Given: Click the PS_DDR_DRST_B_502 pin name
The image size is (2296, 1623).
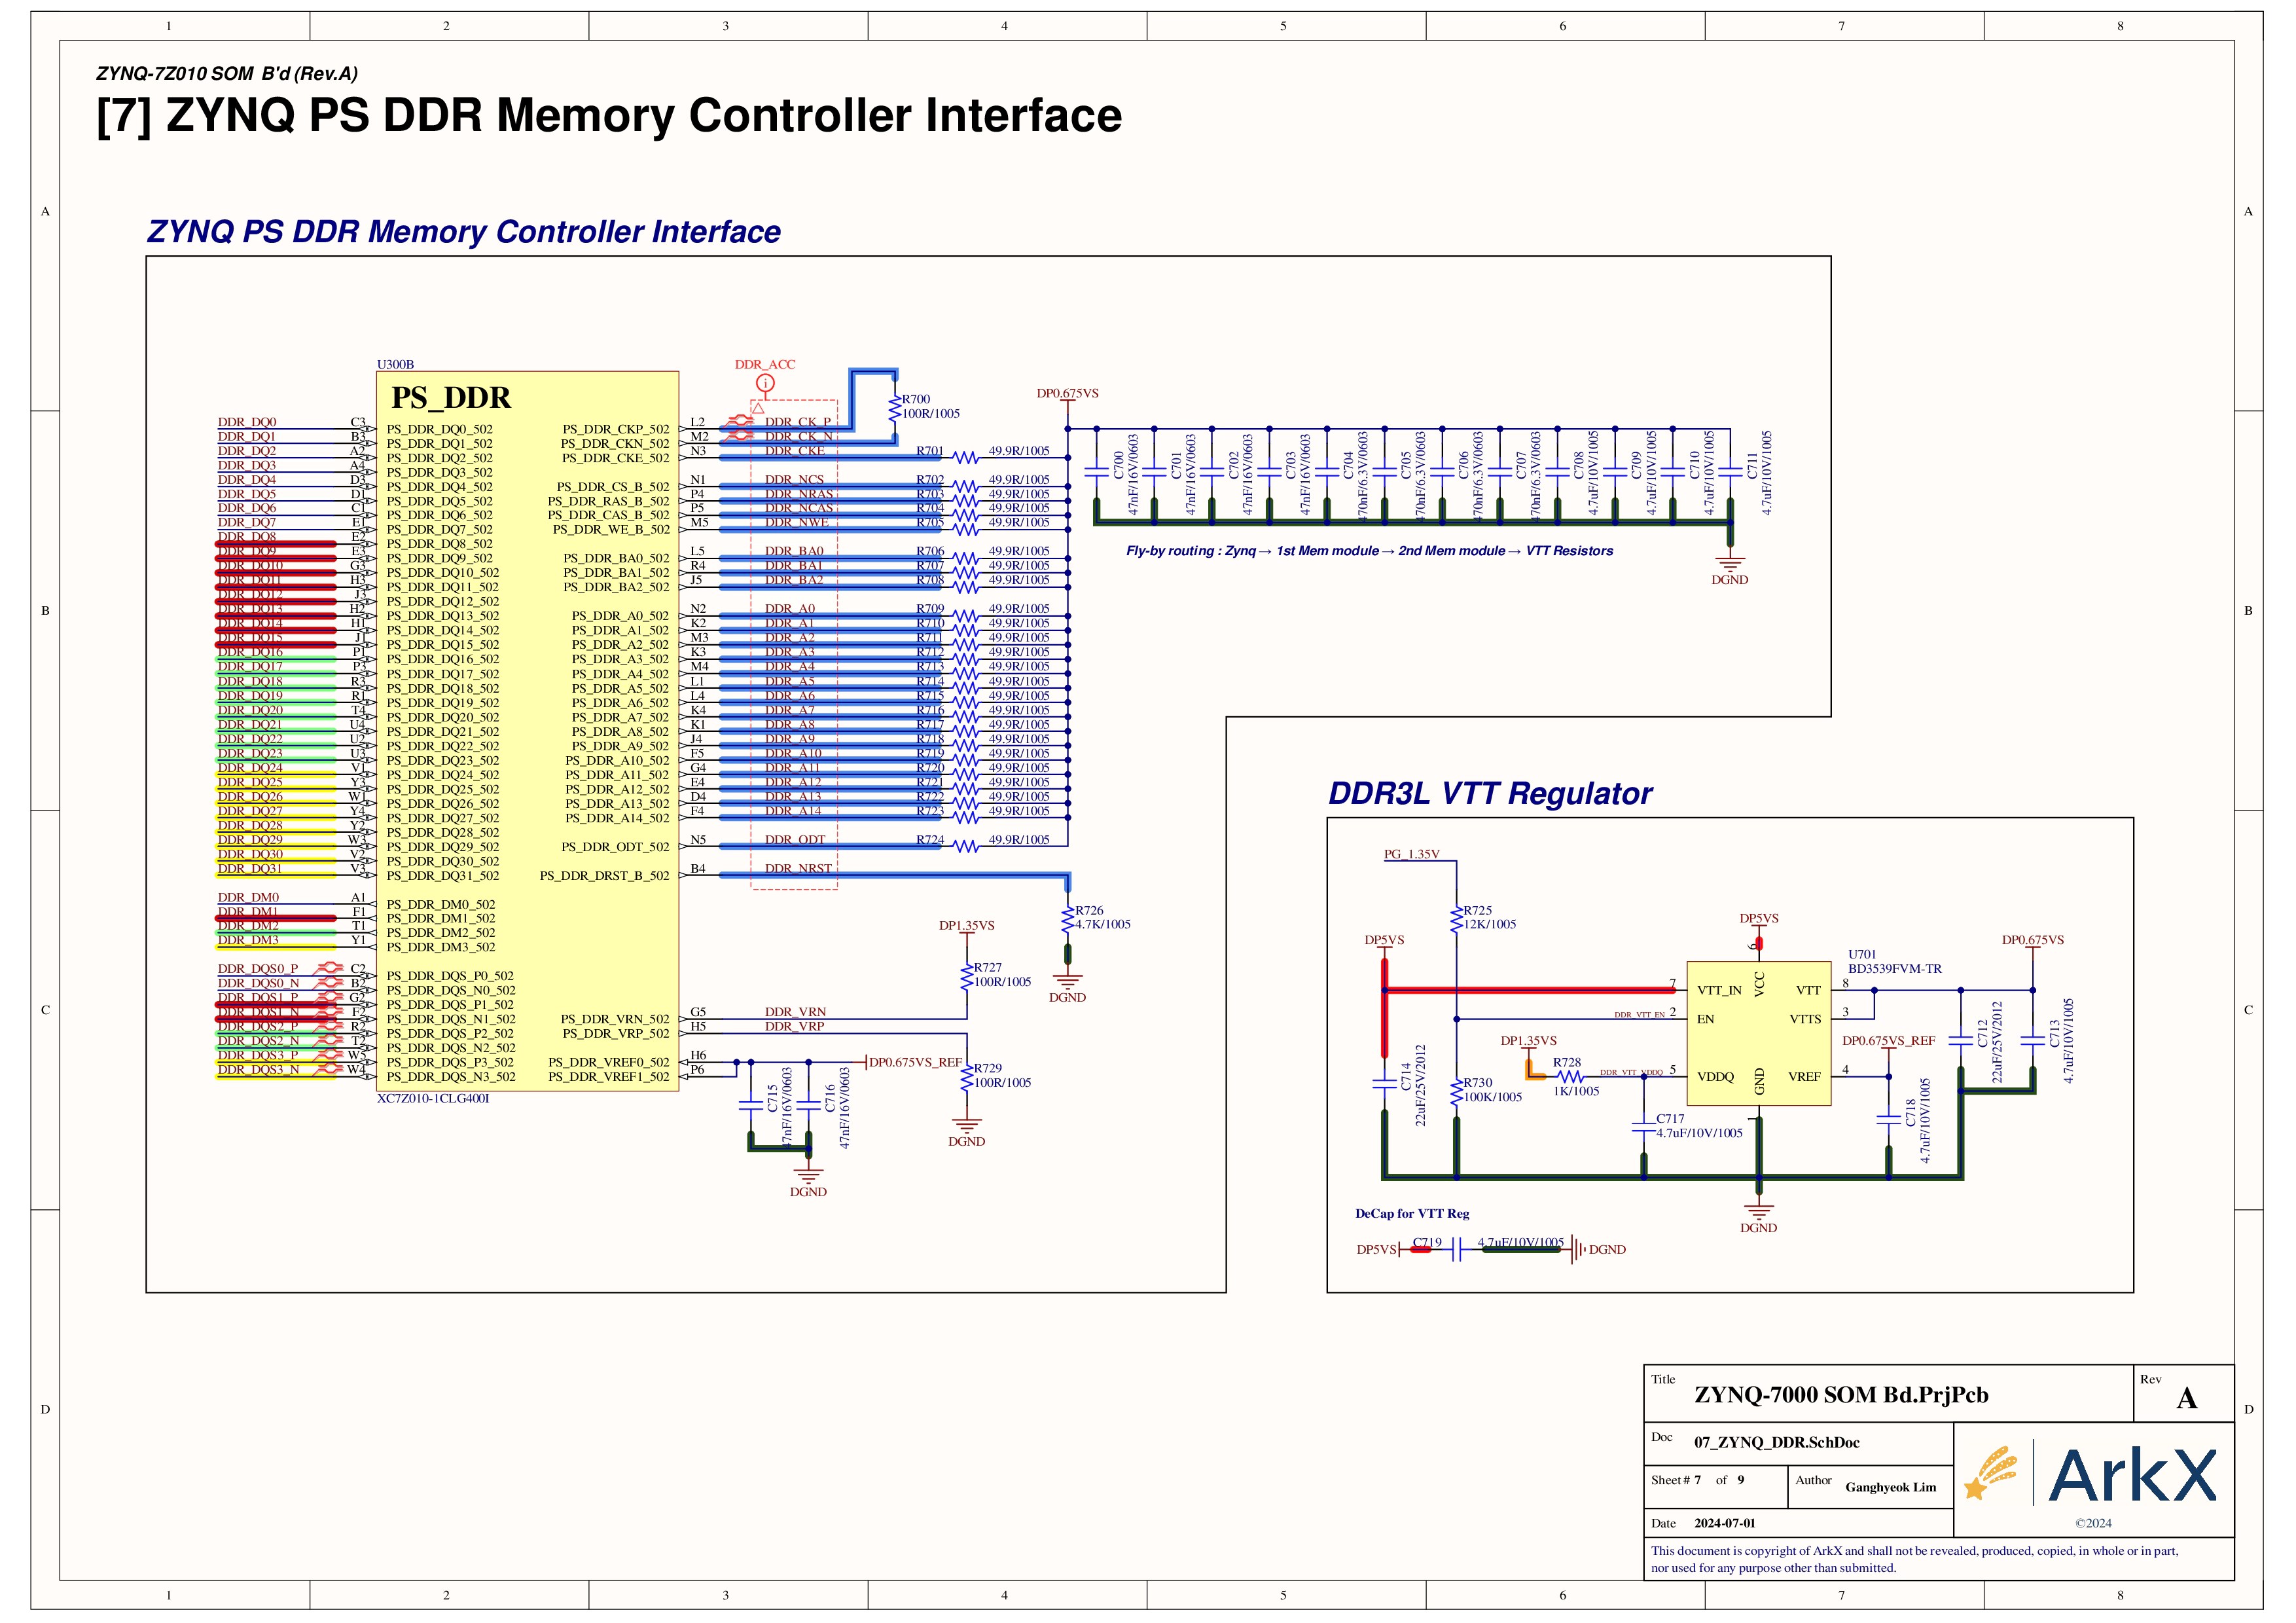Looking at the screenshot, I should [x=605, y=876].
